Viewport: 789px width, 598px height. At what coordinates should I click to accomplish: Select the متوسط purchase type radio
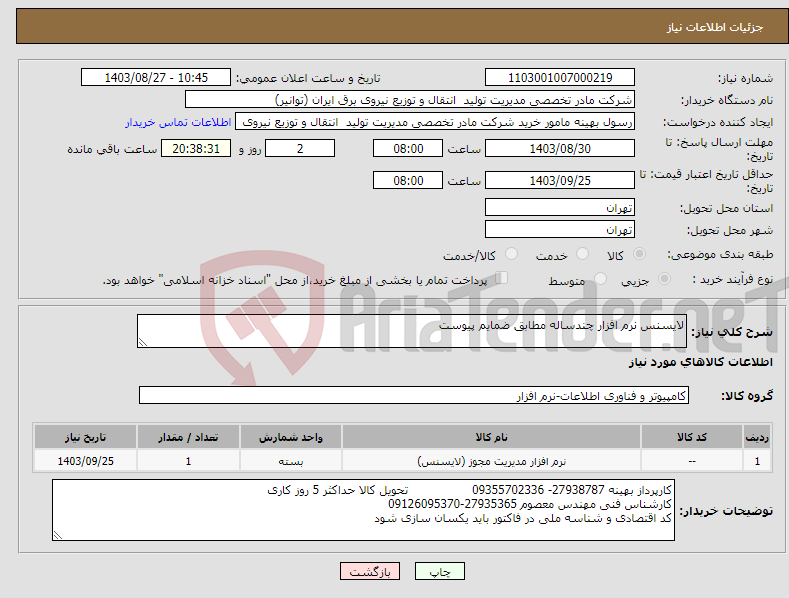600,278
